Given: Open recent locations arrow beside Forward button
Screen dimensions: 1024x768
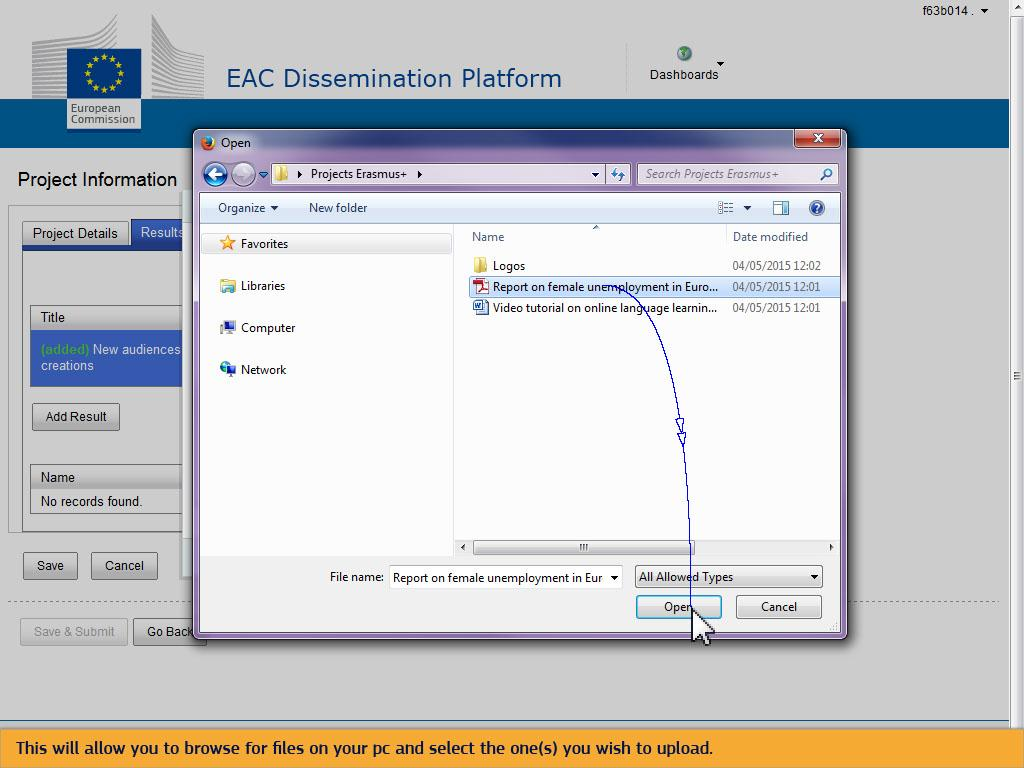Looking at the screenshot, I should coord(263,175).
